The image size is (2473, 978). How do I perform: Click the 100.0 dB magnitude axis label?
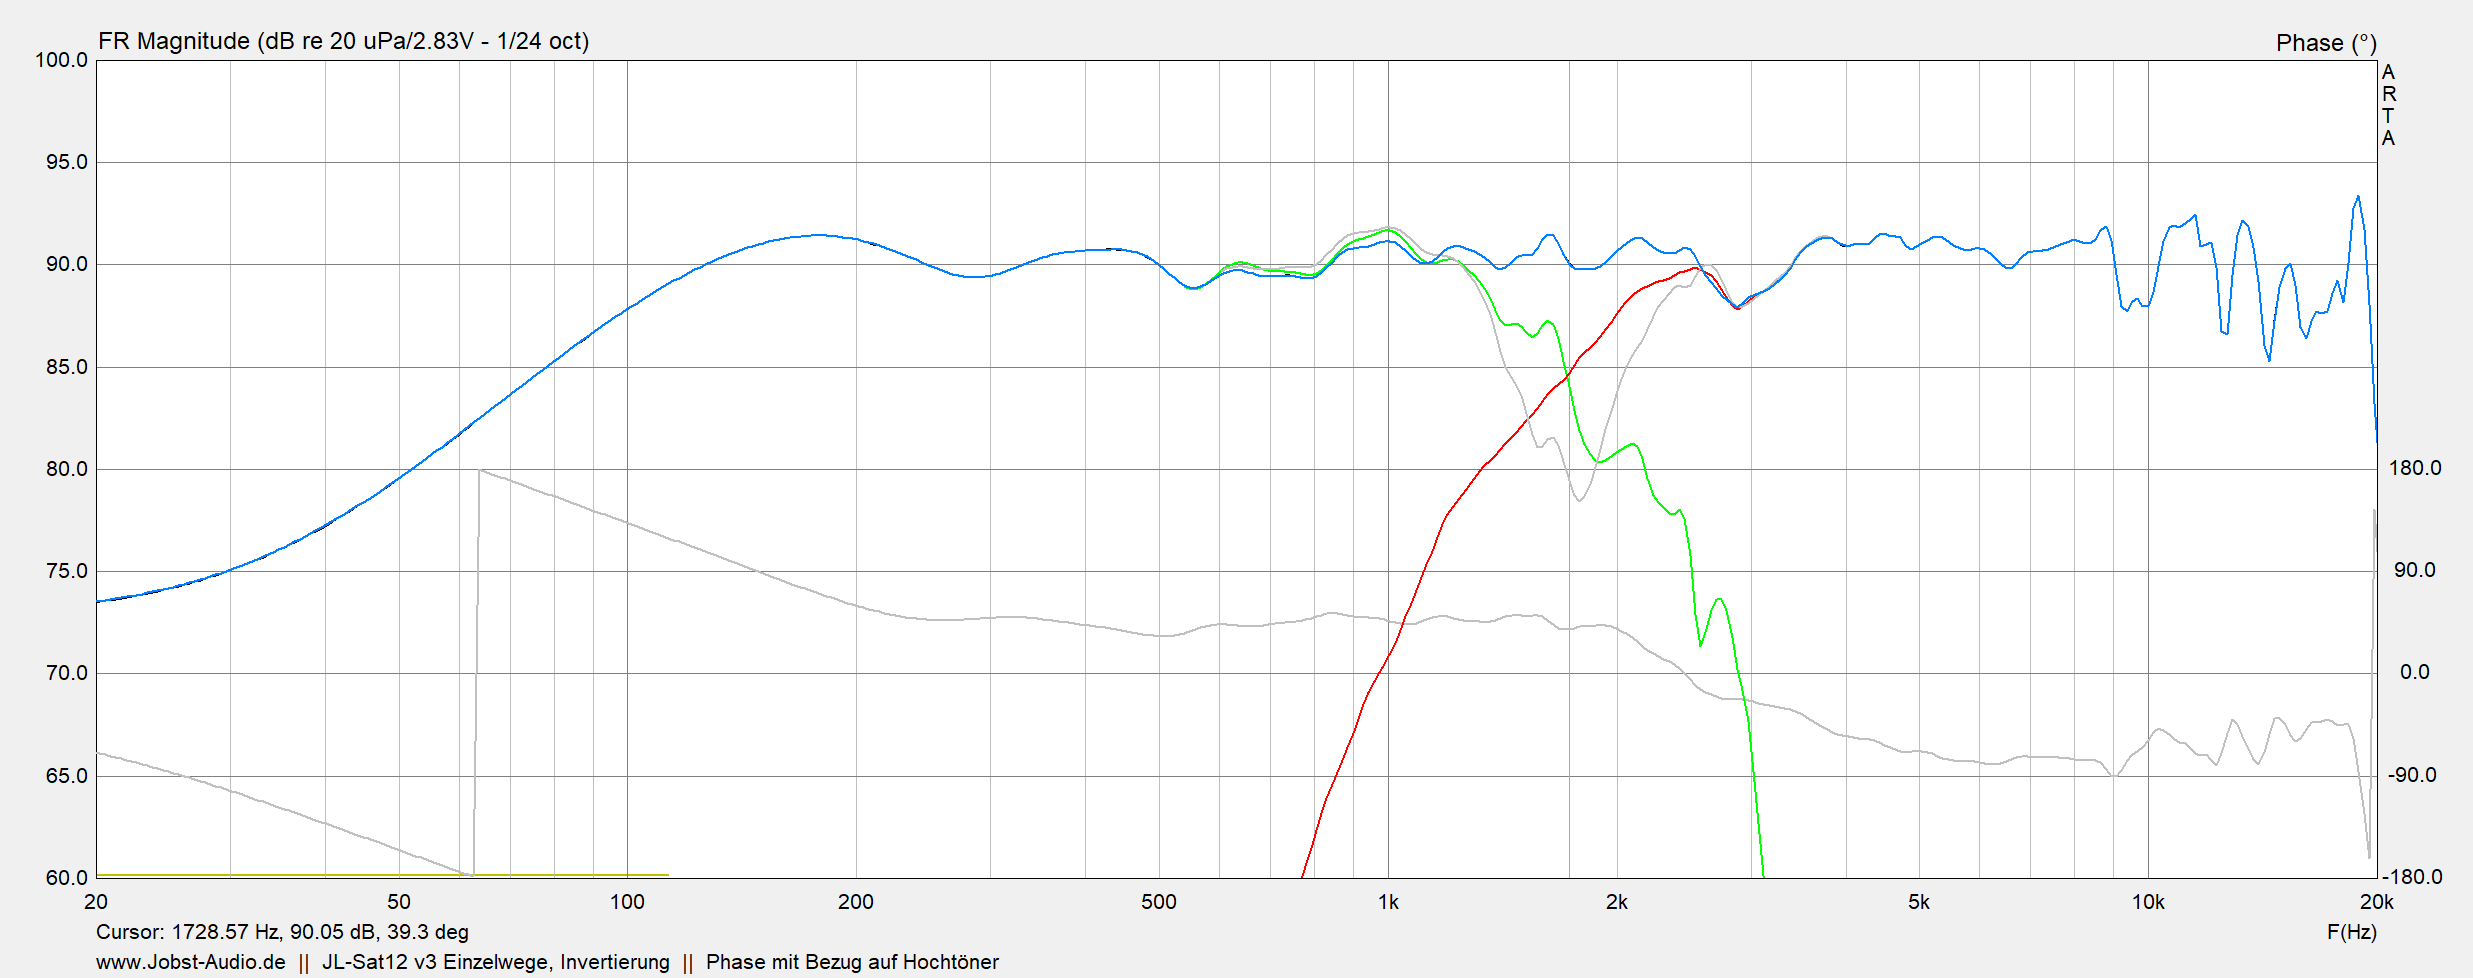(62, 60)
